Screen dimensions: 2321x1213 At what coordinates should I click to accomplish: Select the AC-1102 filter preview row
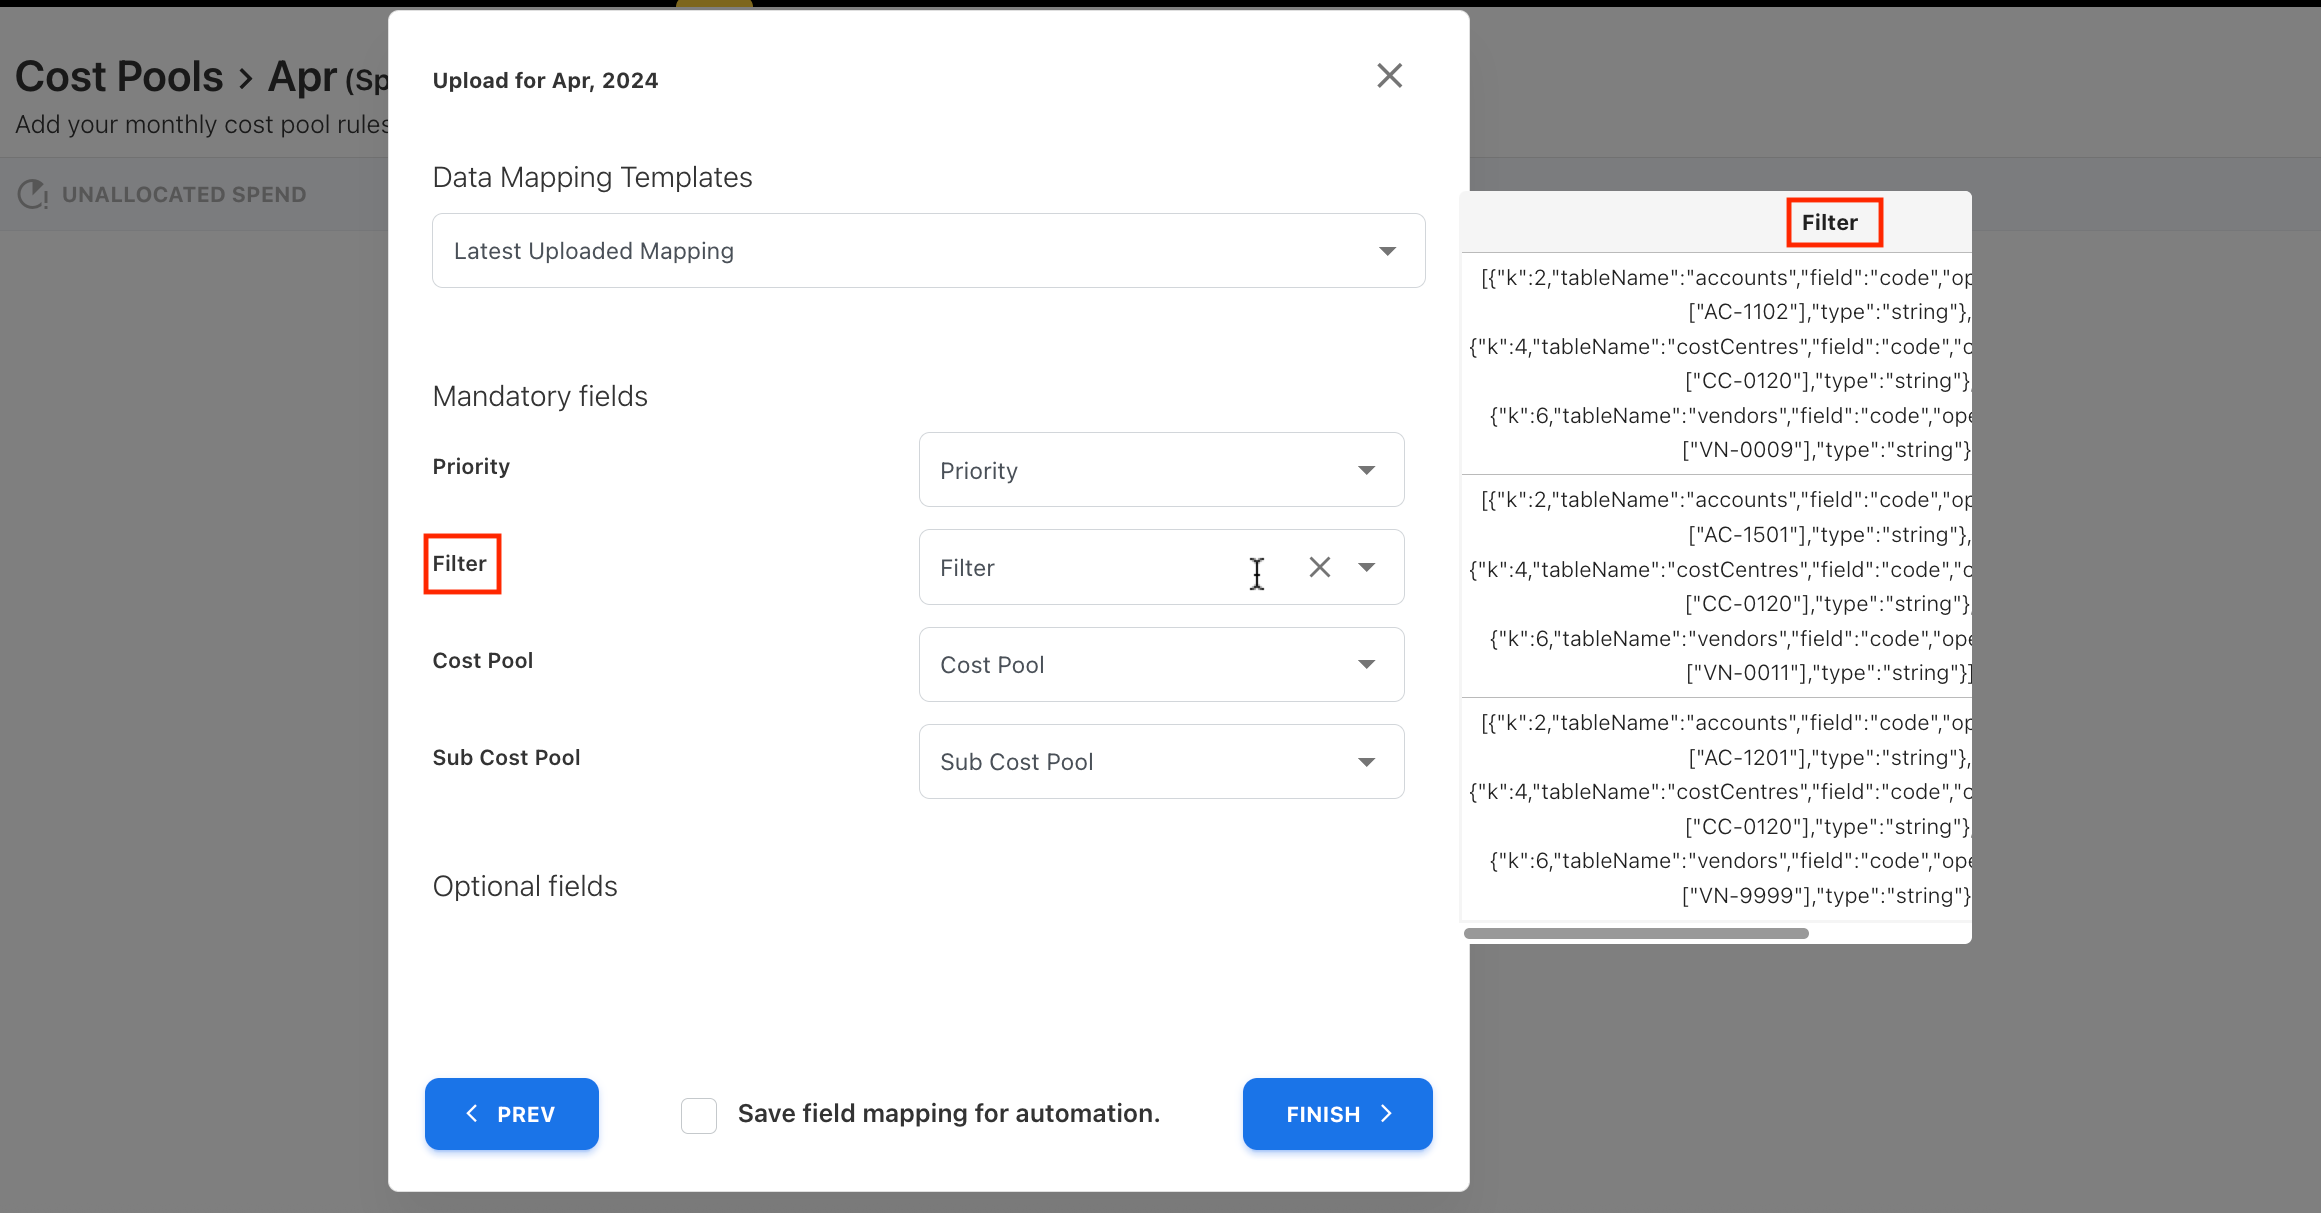[x=1716, y=363]
